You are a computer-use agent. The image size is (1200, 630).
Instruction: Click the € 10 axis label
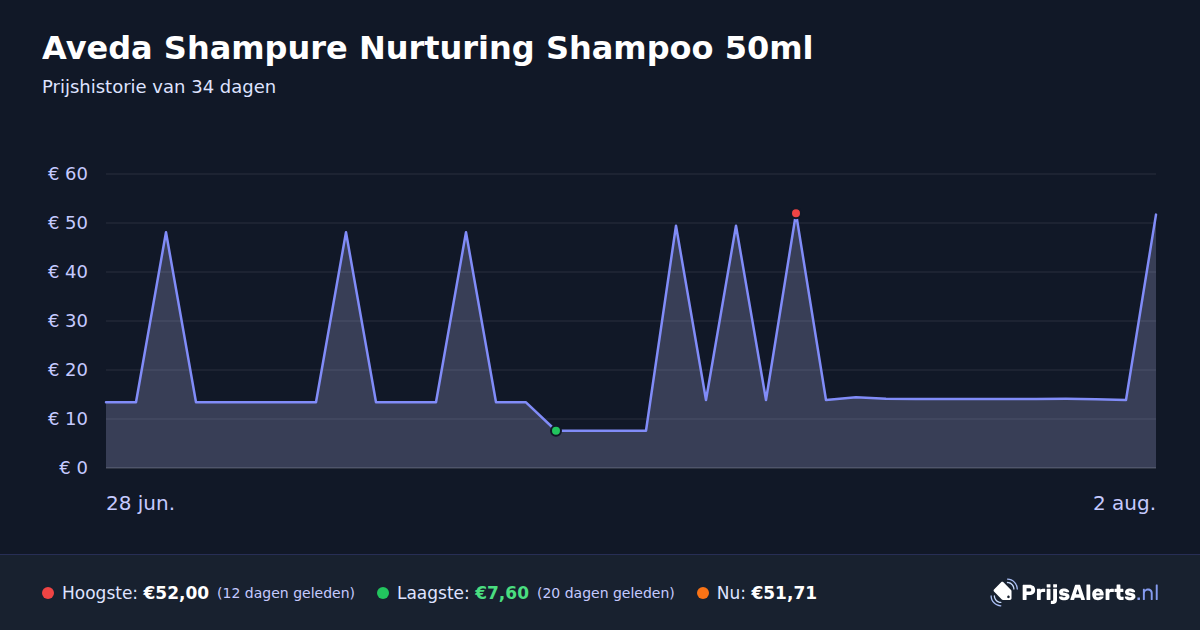68,419
